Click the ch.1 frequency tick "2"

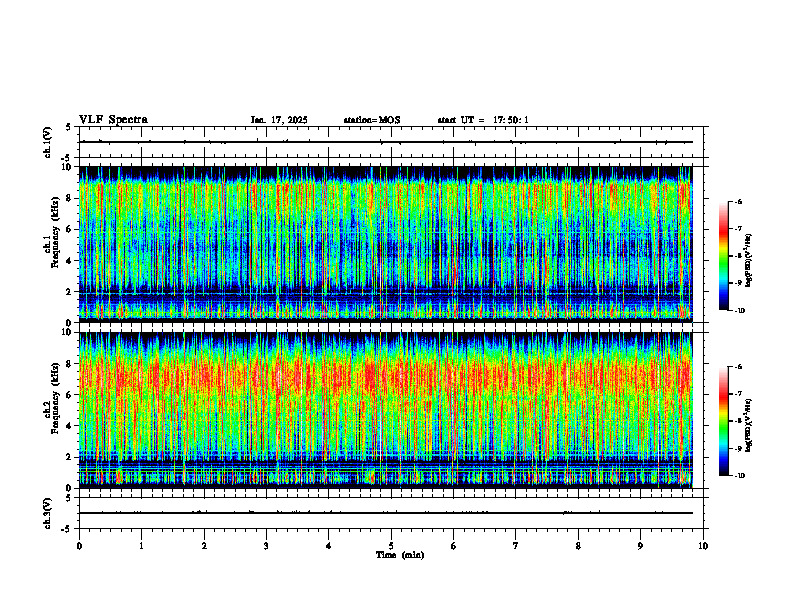pyautogui.click(x=70, y=291)
